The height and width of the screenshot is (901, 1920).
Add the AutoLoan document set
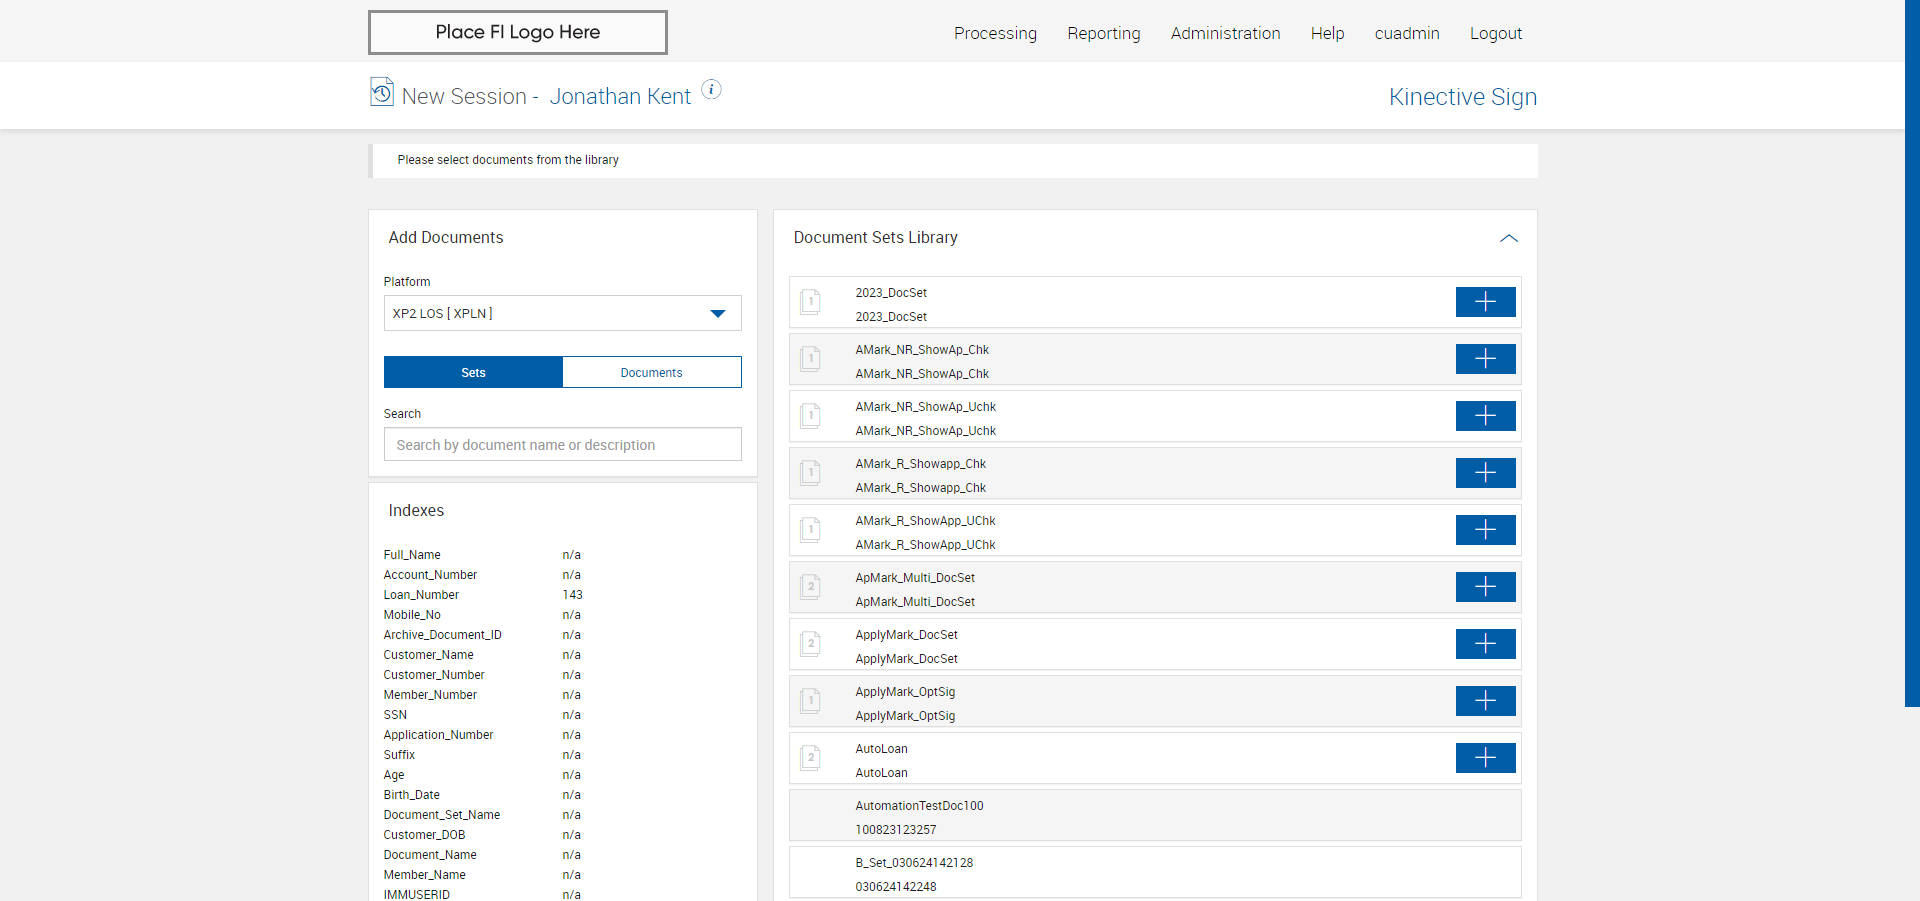click(x=1485, y=758)
